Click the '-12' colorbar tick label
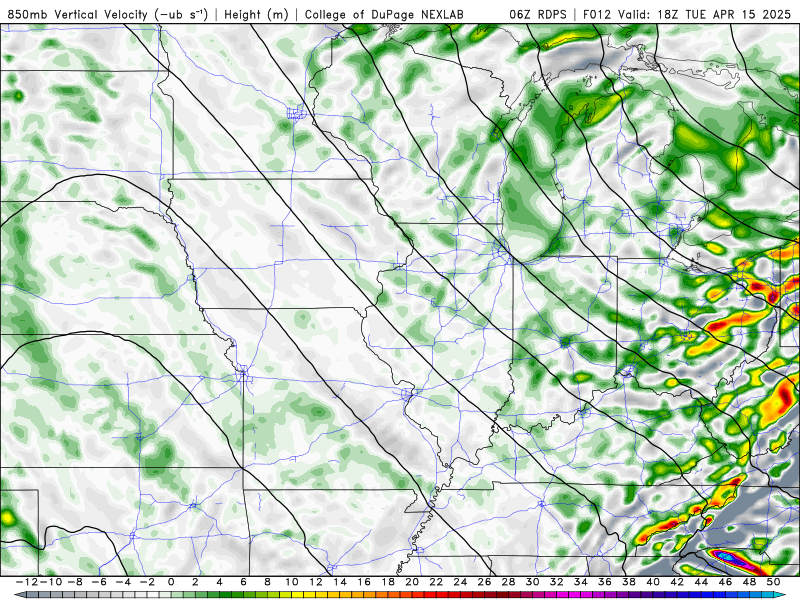This screenshot has width=800, height=600. click(26, 582)
